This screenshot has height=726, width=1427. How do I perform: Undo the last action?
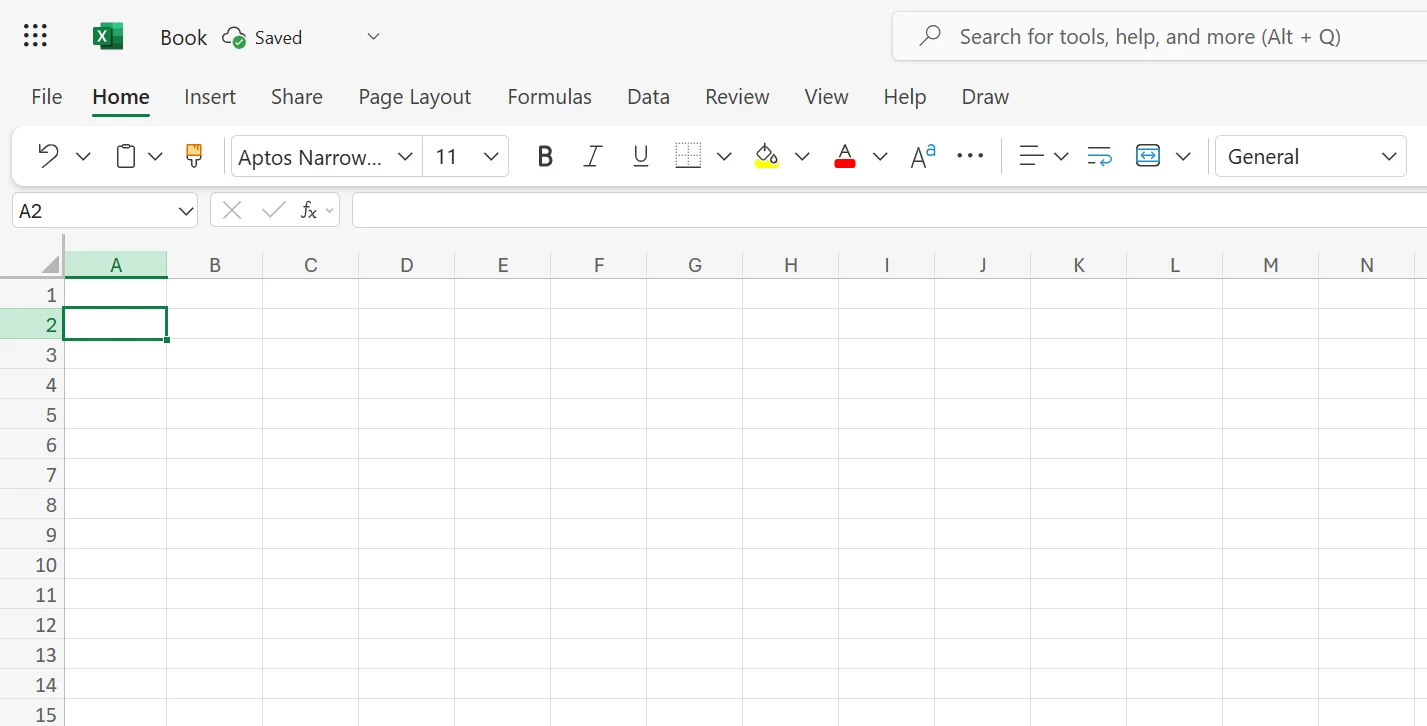46,156
